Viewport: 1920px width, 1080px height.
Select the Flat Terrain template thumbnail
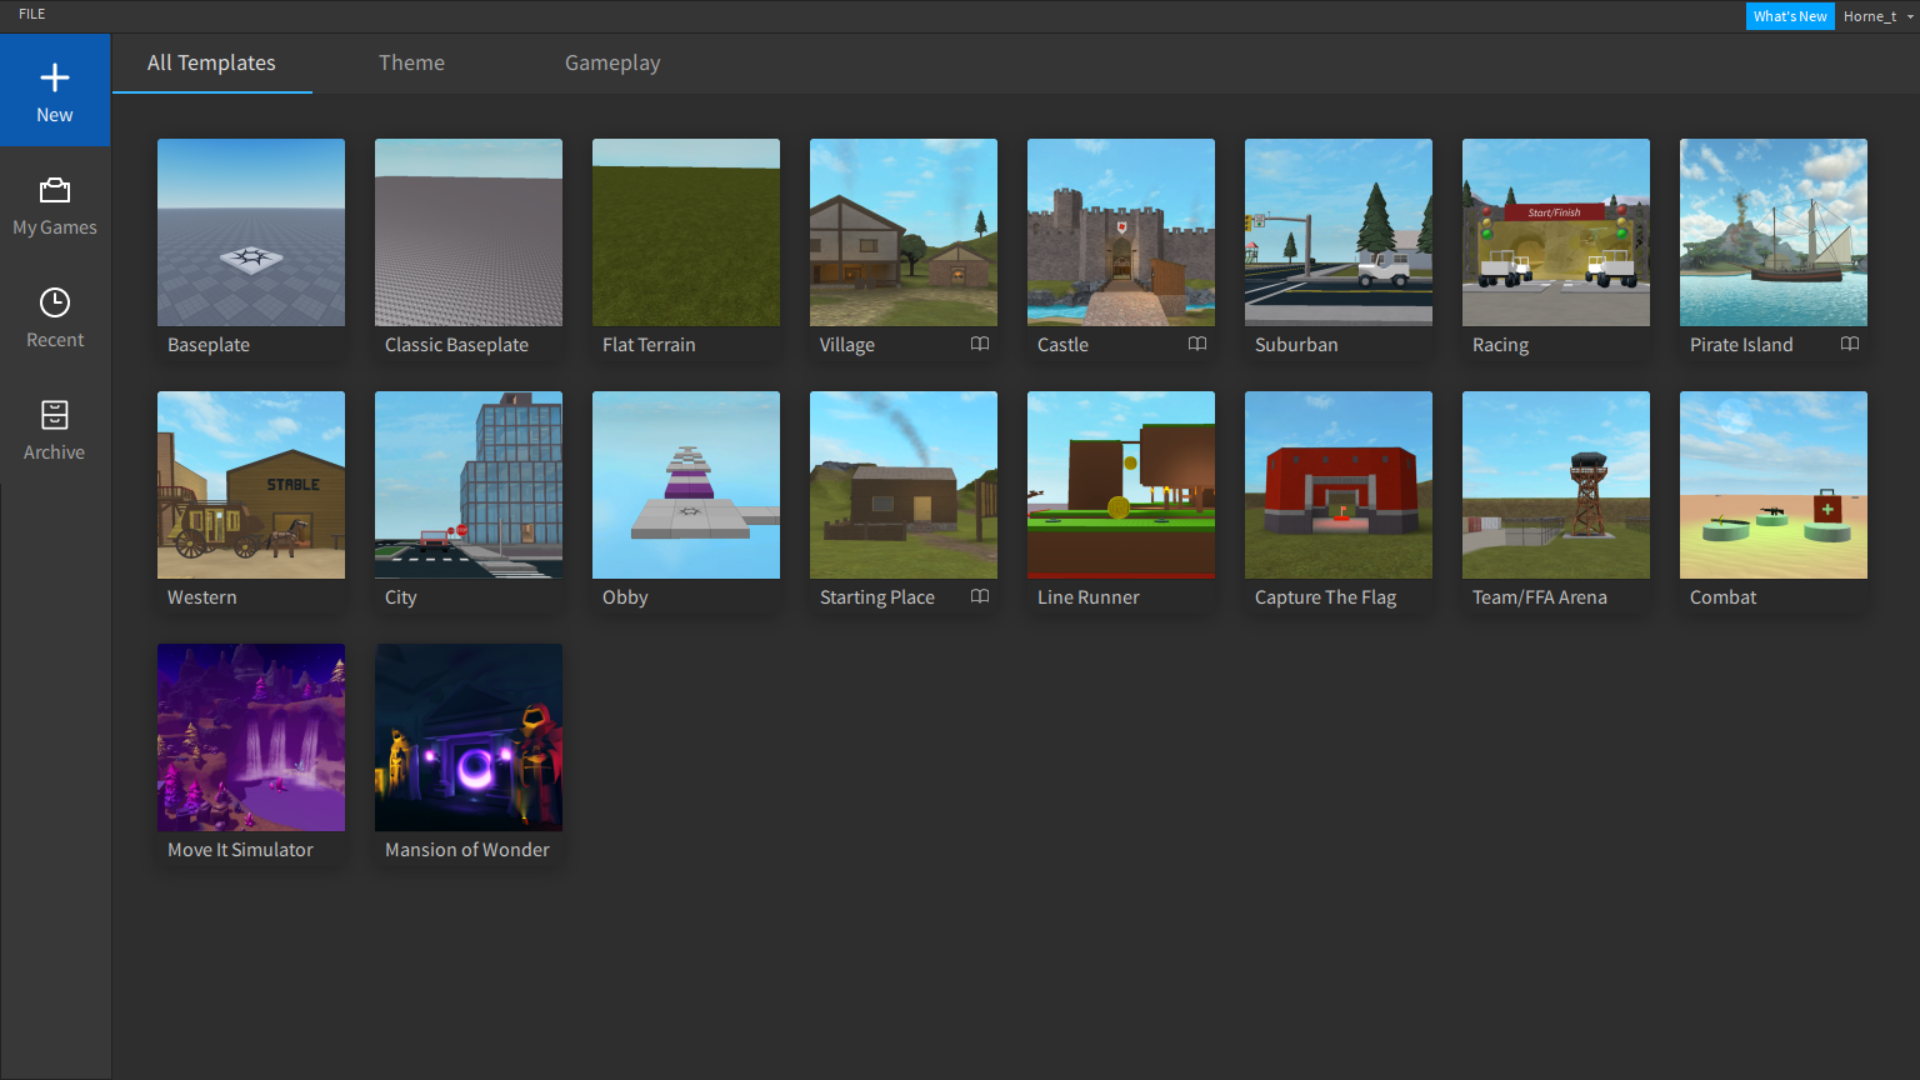pyautogui.click(x=686, y=232)
